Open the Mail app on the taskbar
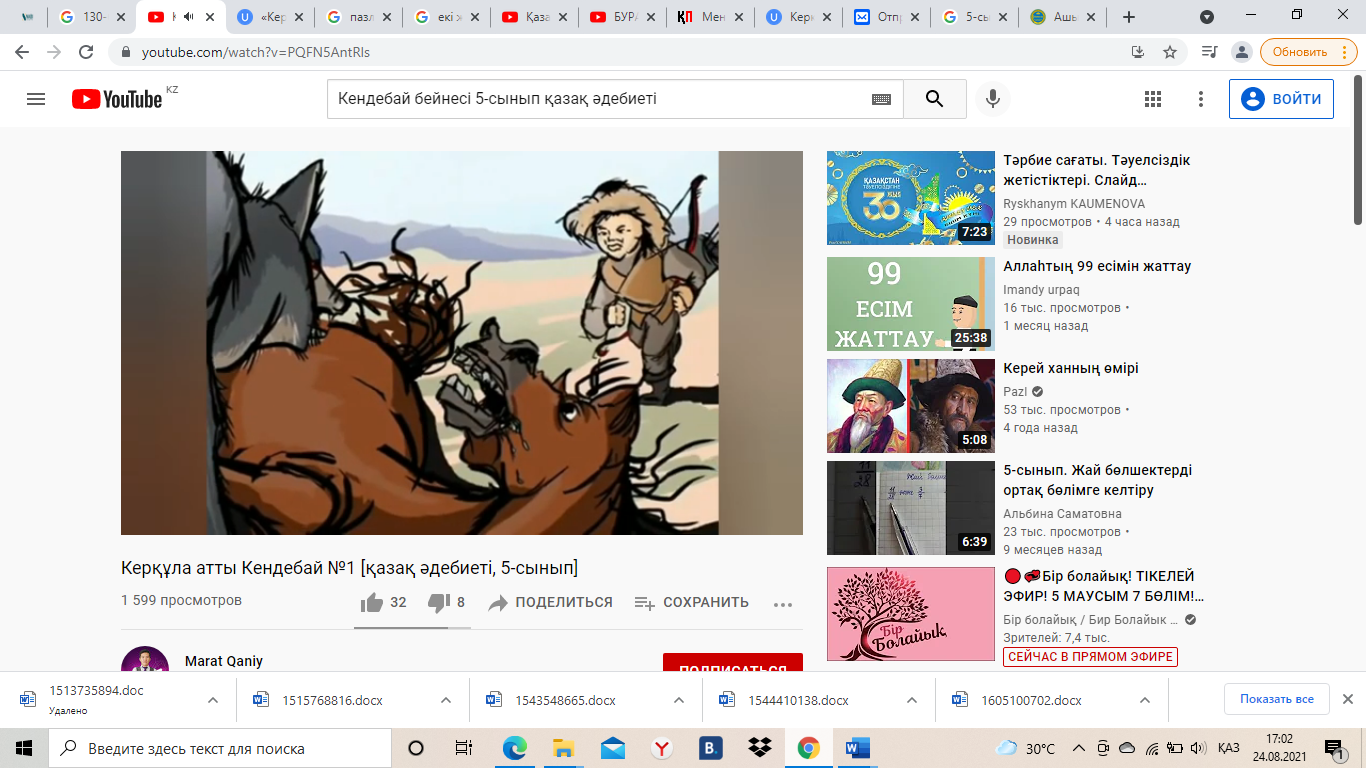This screenshot has height=768, width=1366. [612, 748]
